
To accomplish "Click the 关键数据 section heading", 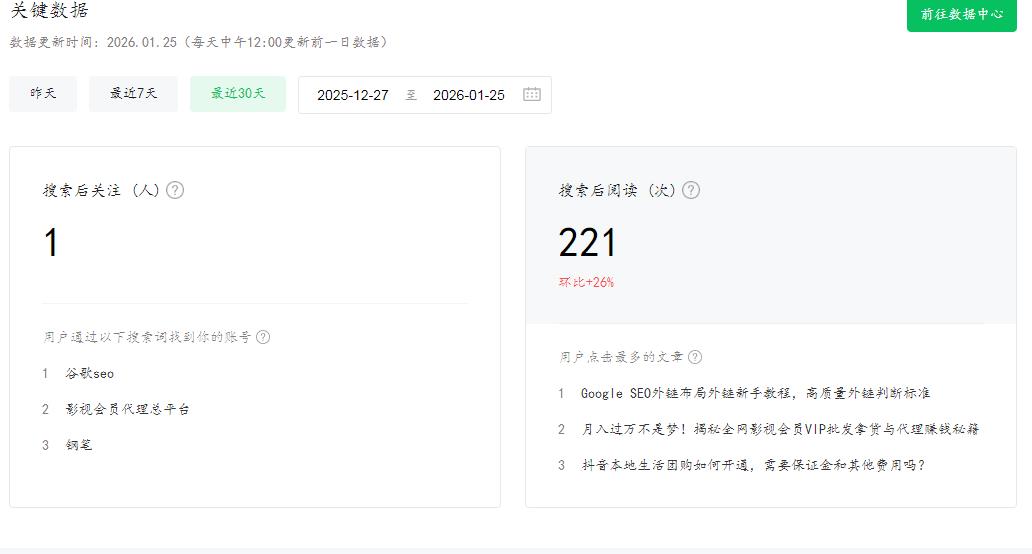I will click(x=49, y=10).
